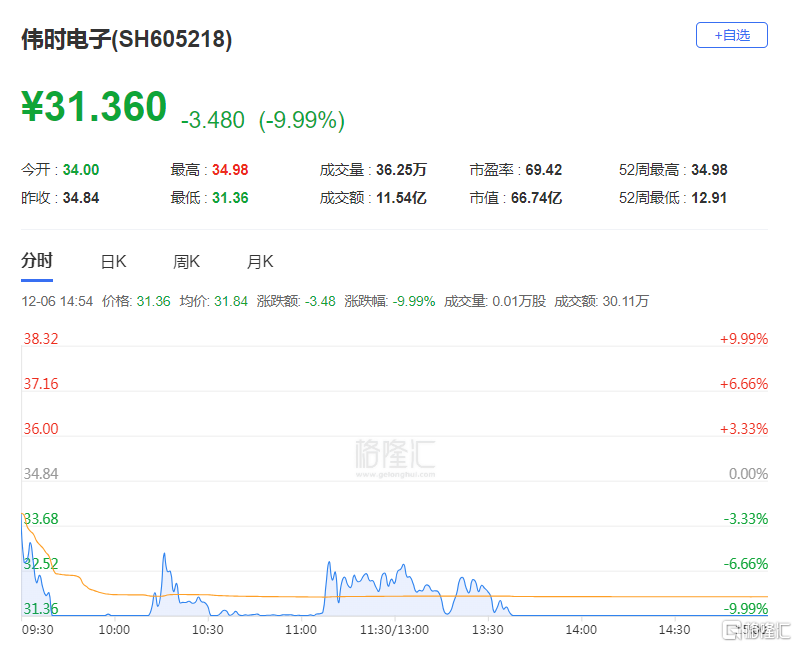
Task: Click price peak near 10:15 on chart
Action: point(164,554)
